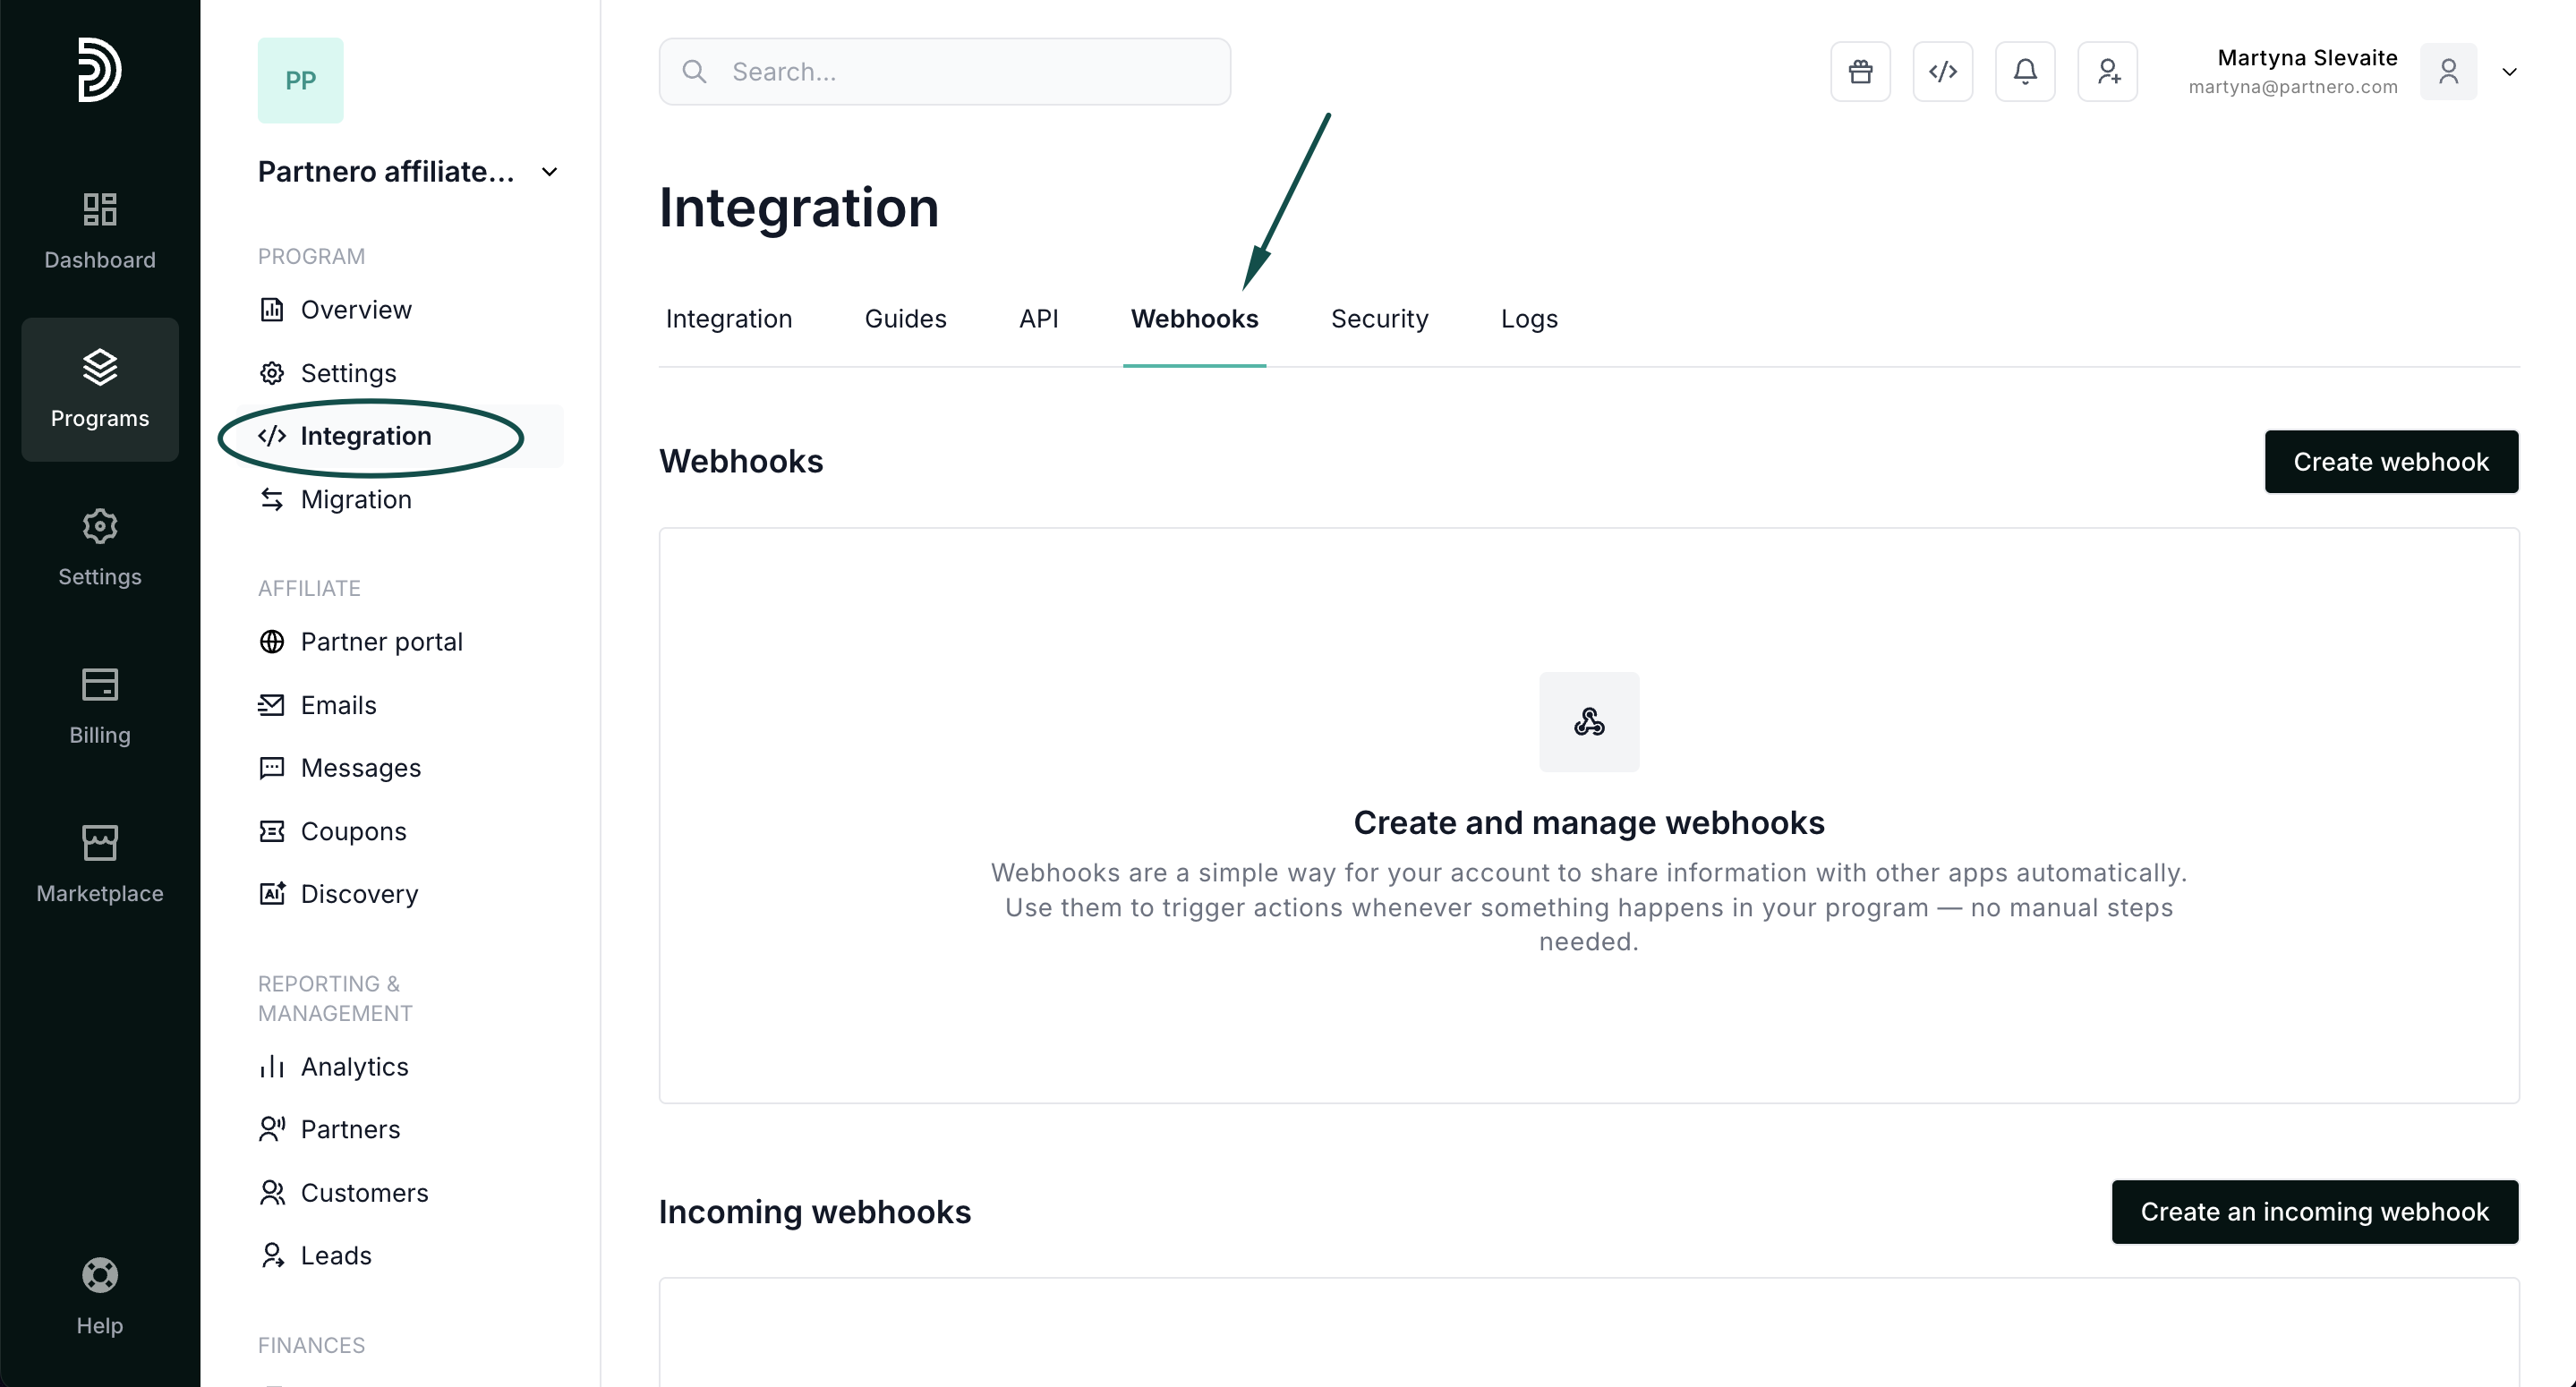Click Create an incoming webhook button
The width and height of the screenshot is (2576, 1387).
tap(2314, 1212)
